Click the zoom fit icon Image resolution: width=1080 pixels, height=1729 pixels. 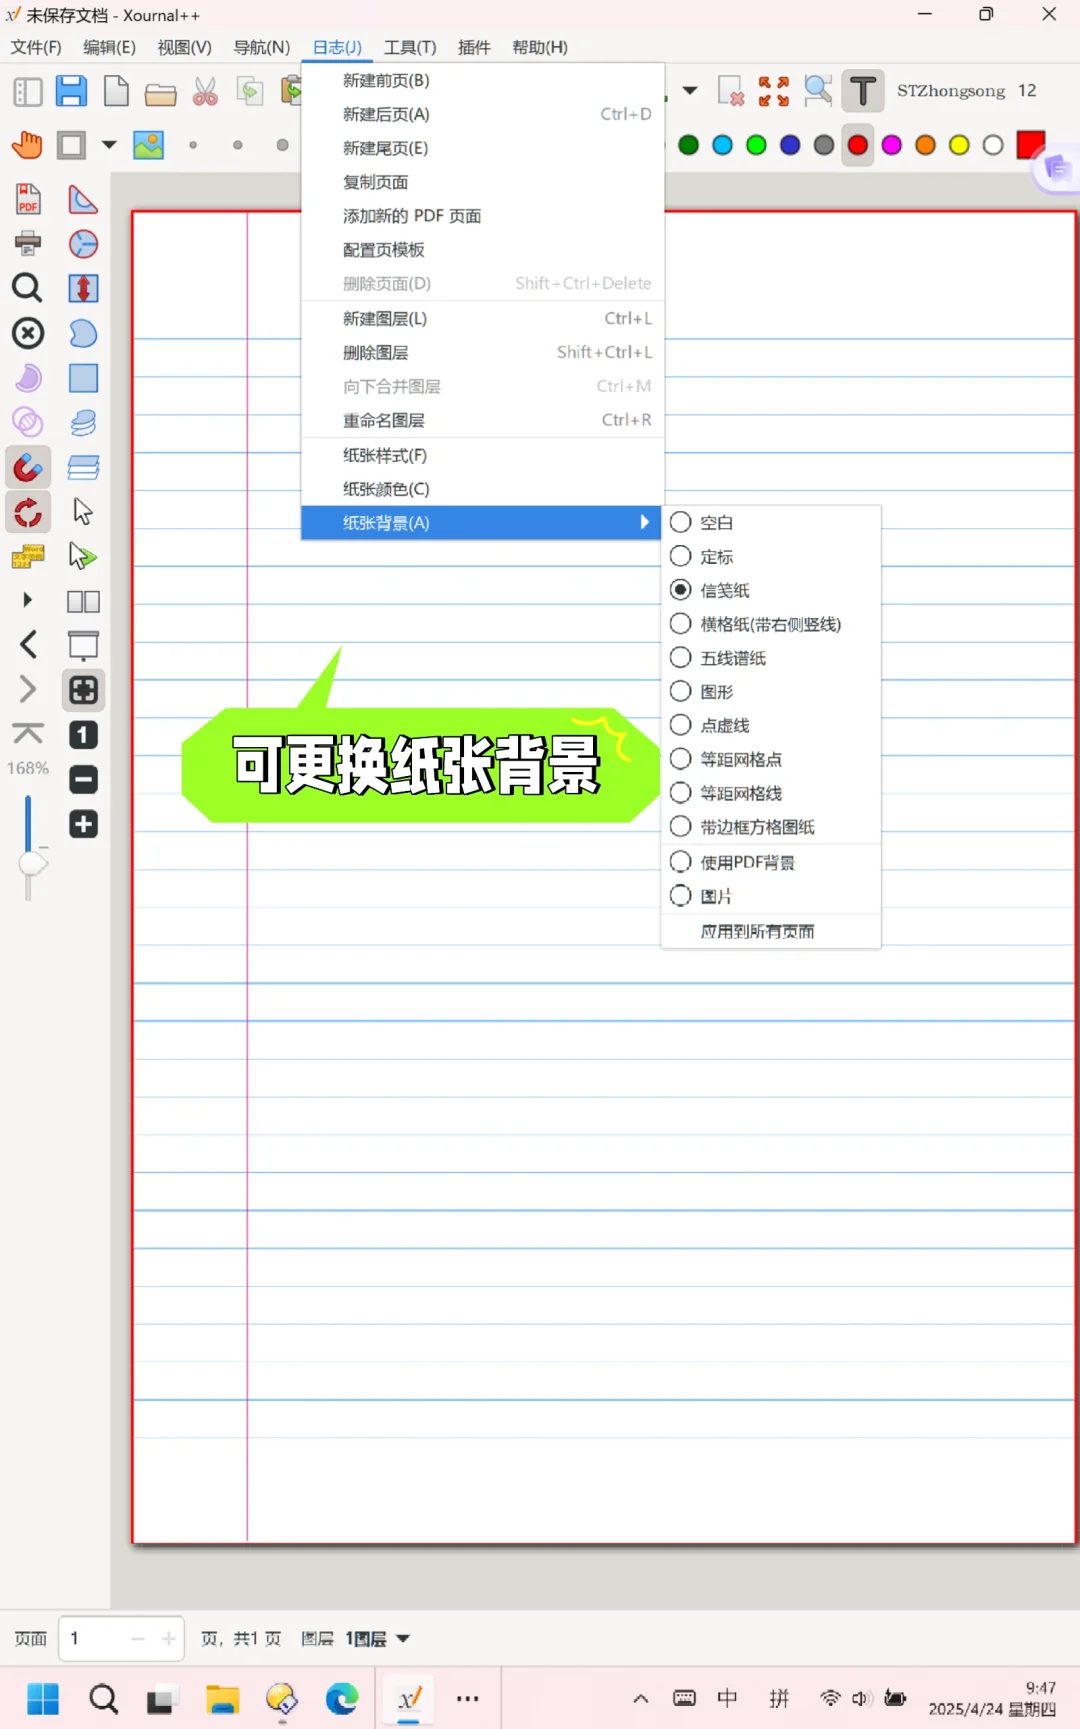(x=83, y=690)
